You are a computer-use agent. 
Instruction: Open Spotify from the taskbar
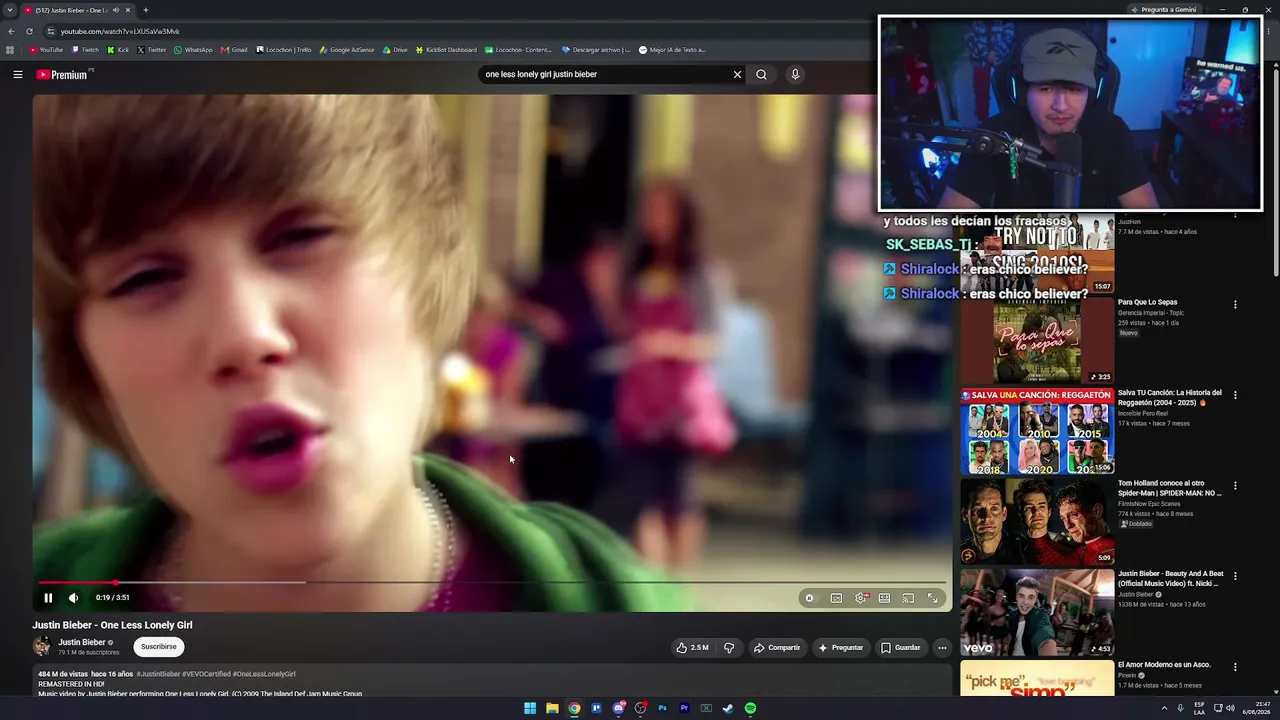pyautogui.click(x=750, y=708)
